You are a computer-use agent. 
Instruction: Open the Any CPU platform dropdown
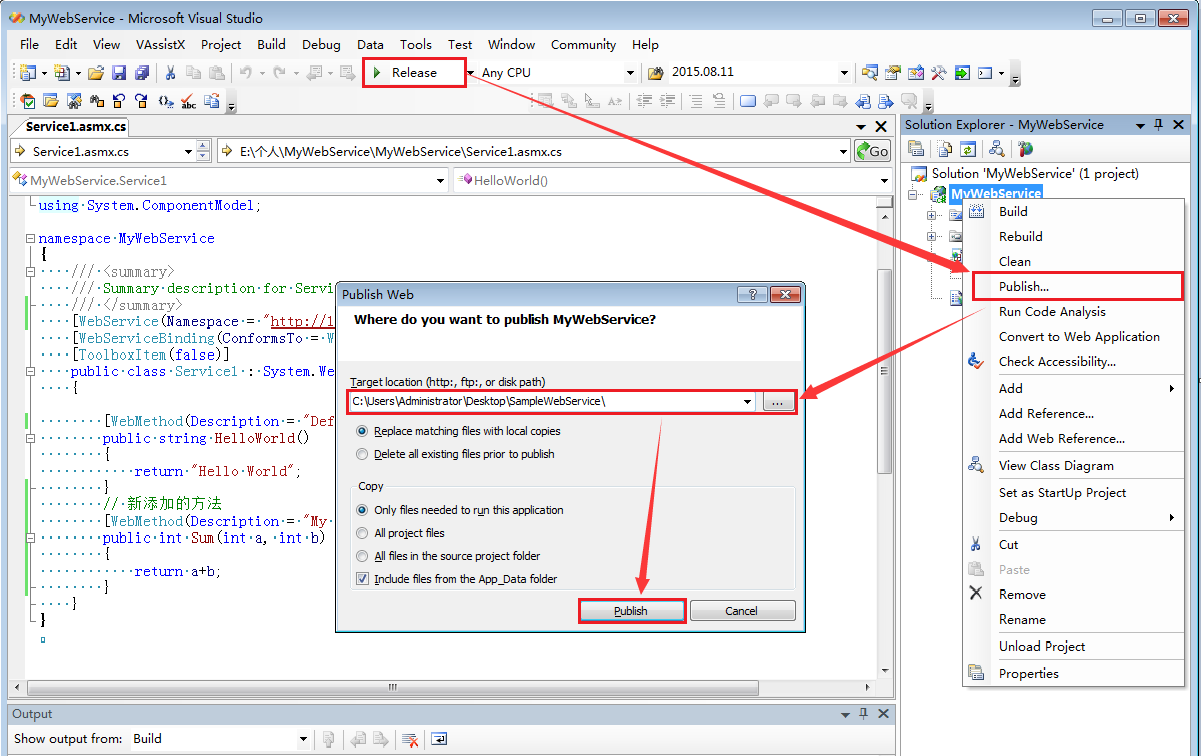pyautogui.click(x=630, y=73)
